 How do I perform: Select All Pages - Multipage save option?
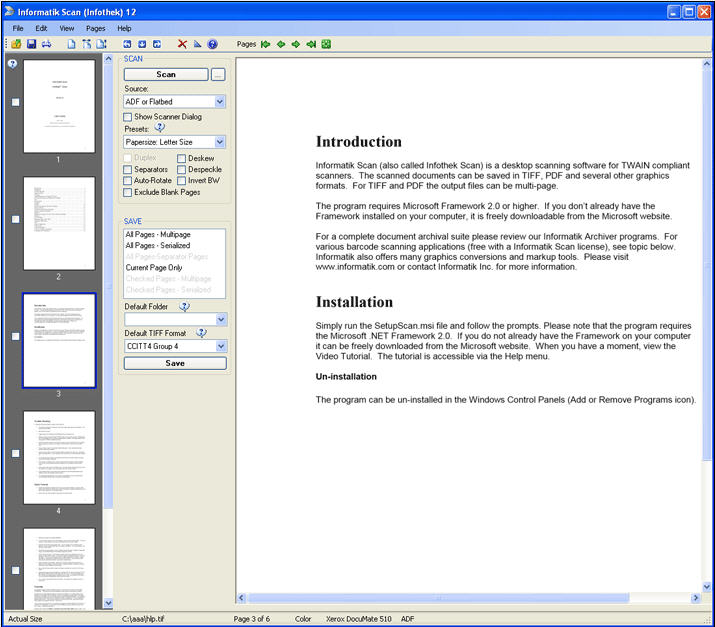[158, 234]
